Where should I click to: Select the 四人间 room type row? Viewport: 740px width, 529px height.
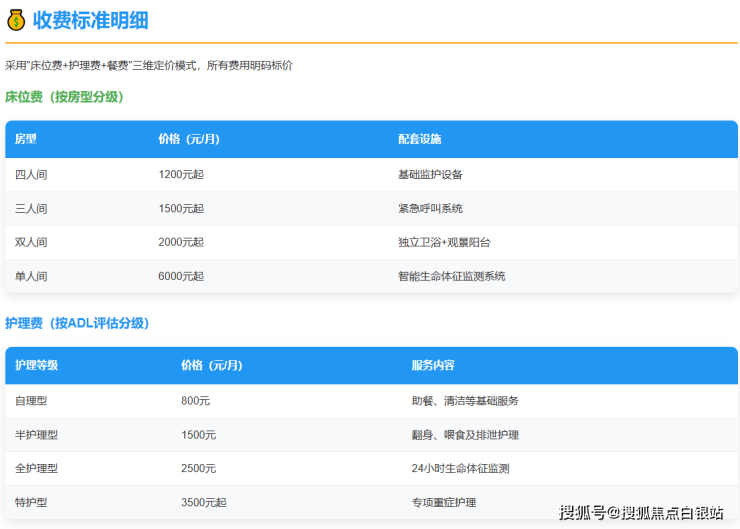31,174
